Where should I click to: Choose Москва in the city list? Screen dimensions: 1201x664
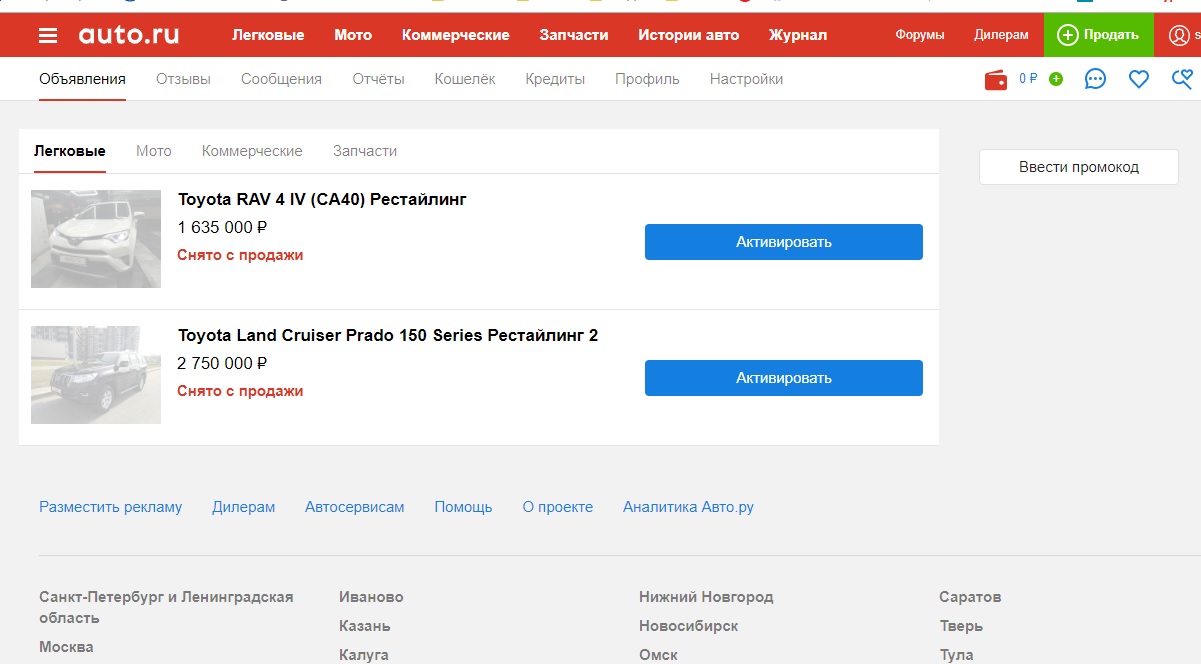[66, 647]
